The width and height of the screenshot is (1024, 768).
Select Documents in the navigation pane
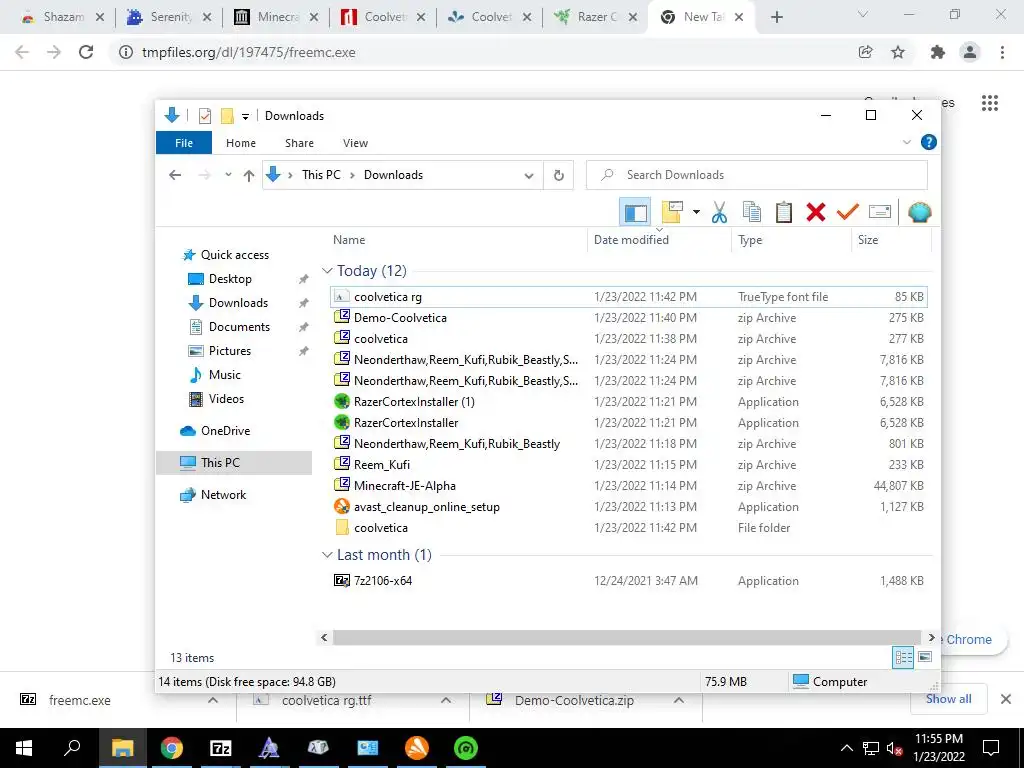coord(229,327)
